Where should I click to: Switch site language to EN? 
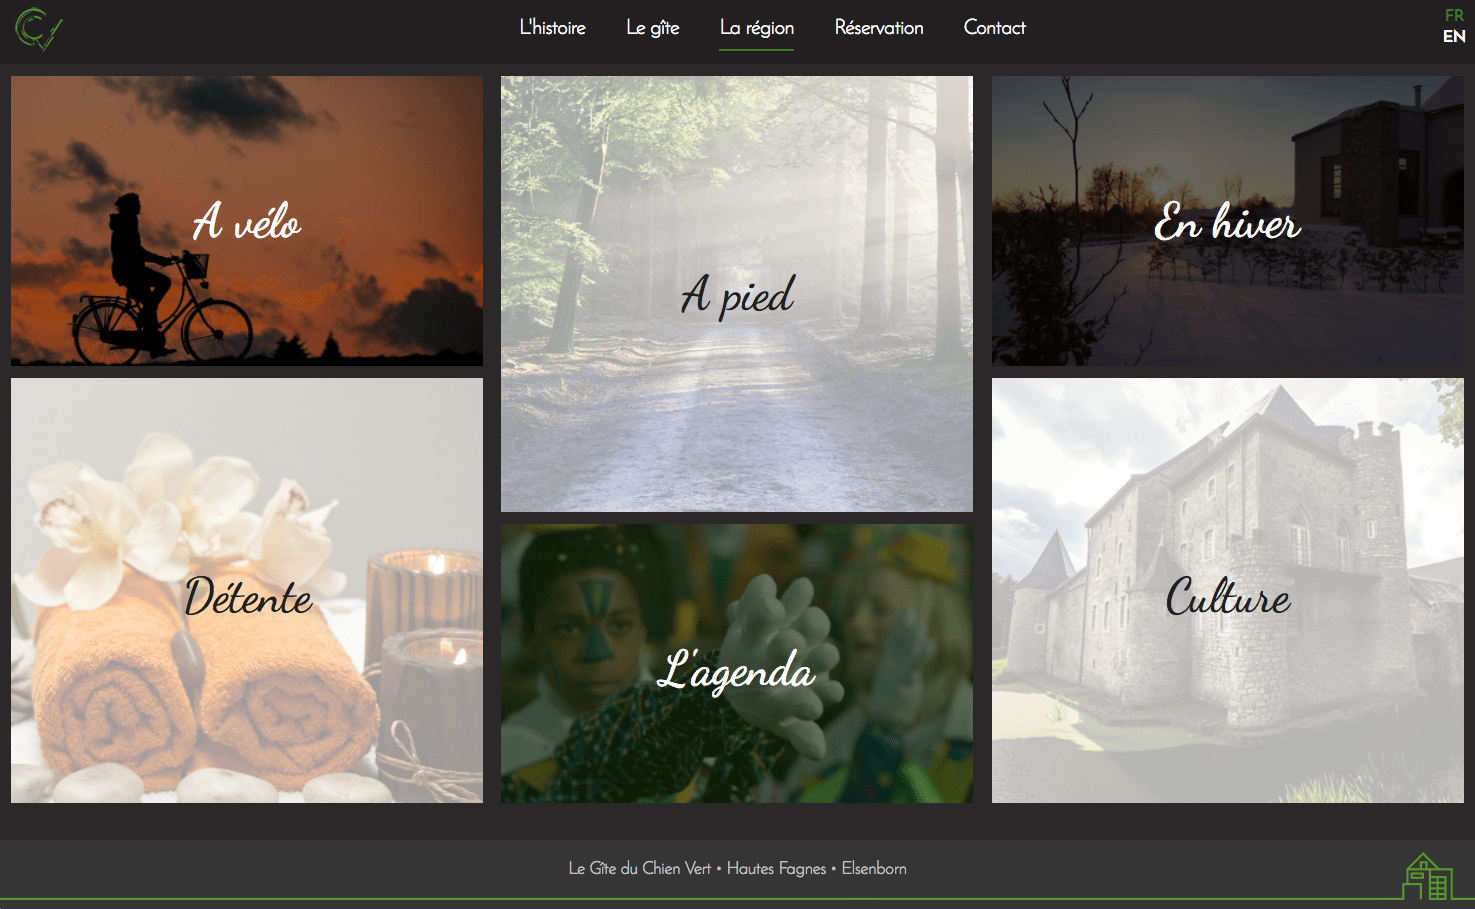[x=1452, y=36]
